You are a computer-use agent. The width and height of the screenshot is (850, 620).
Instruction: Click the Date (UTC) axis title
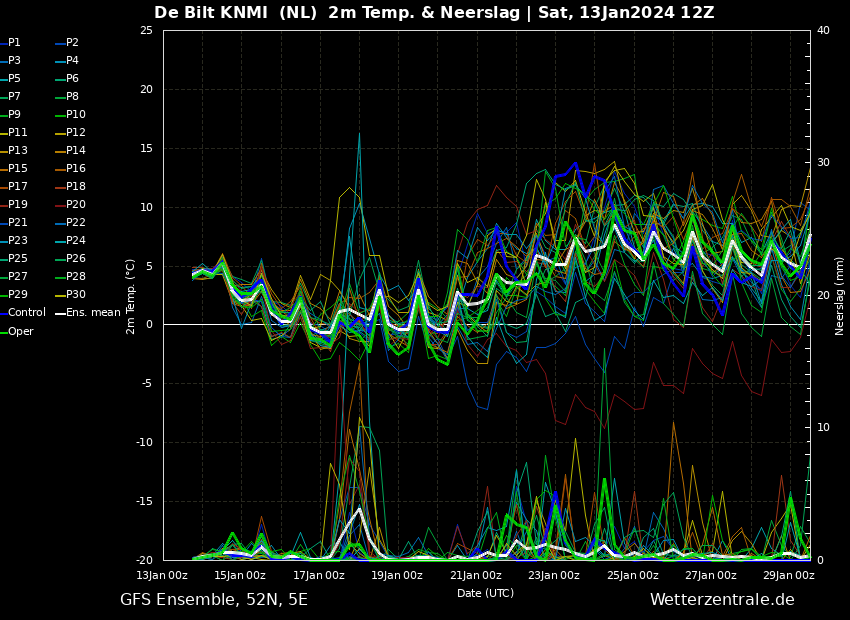coord(485,593)
